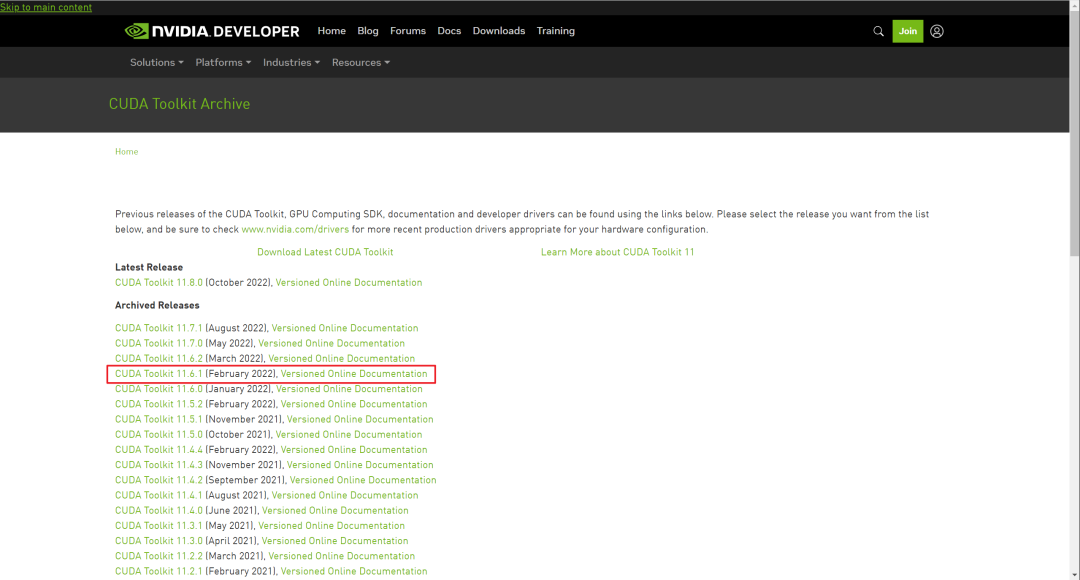This screenshot has height=580, width=1080.
Task: Open the www.nvidia.com/drivers link
Action: click(295, 229)
